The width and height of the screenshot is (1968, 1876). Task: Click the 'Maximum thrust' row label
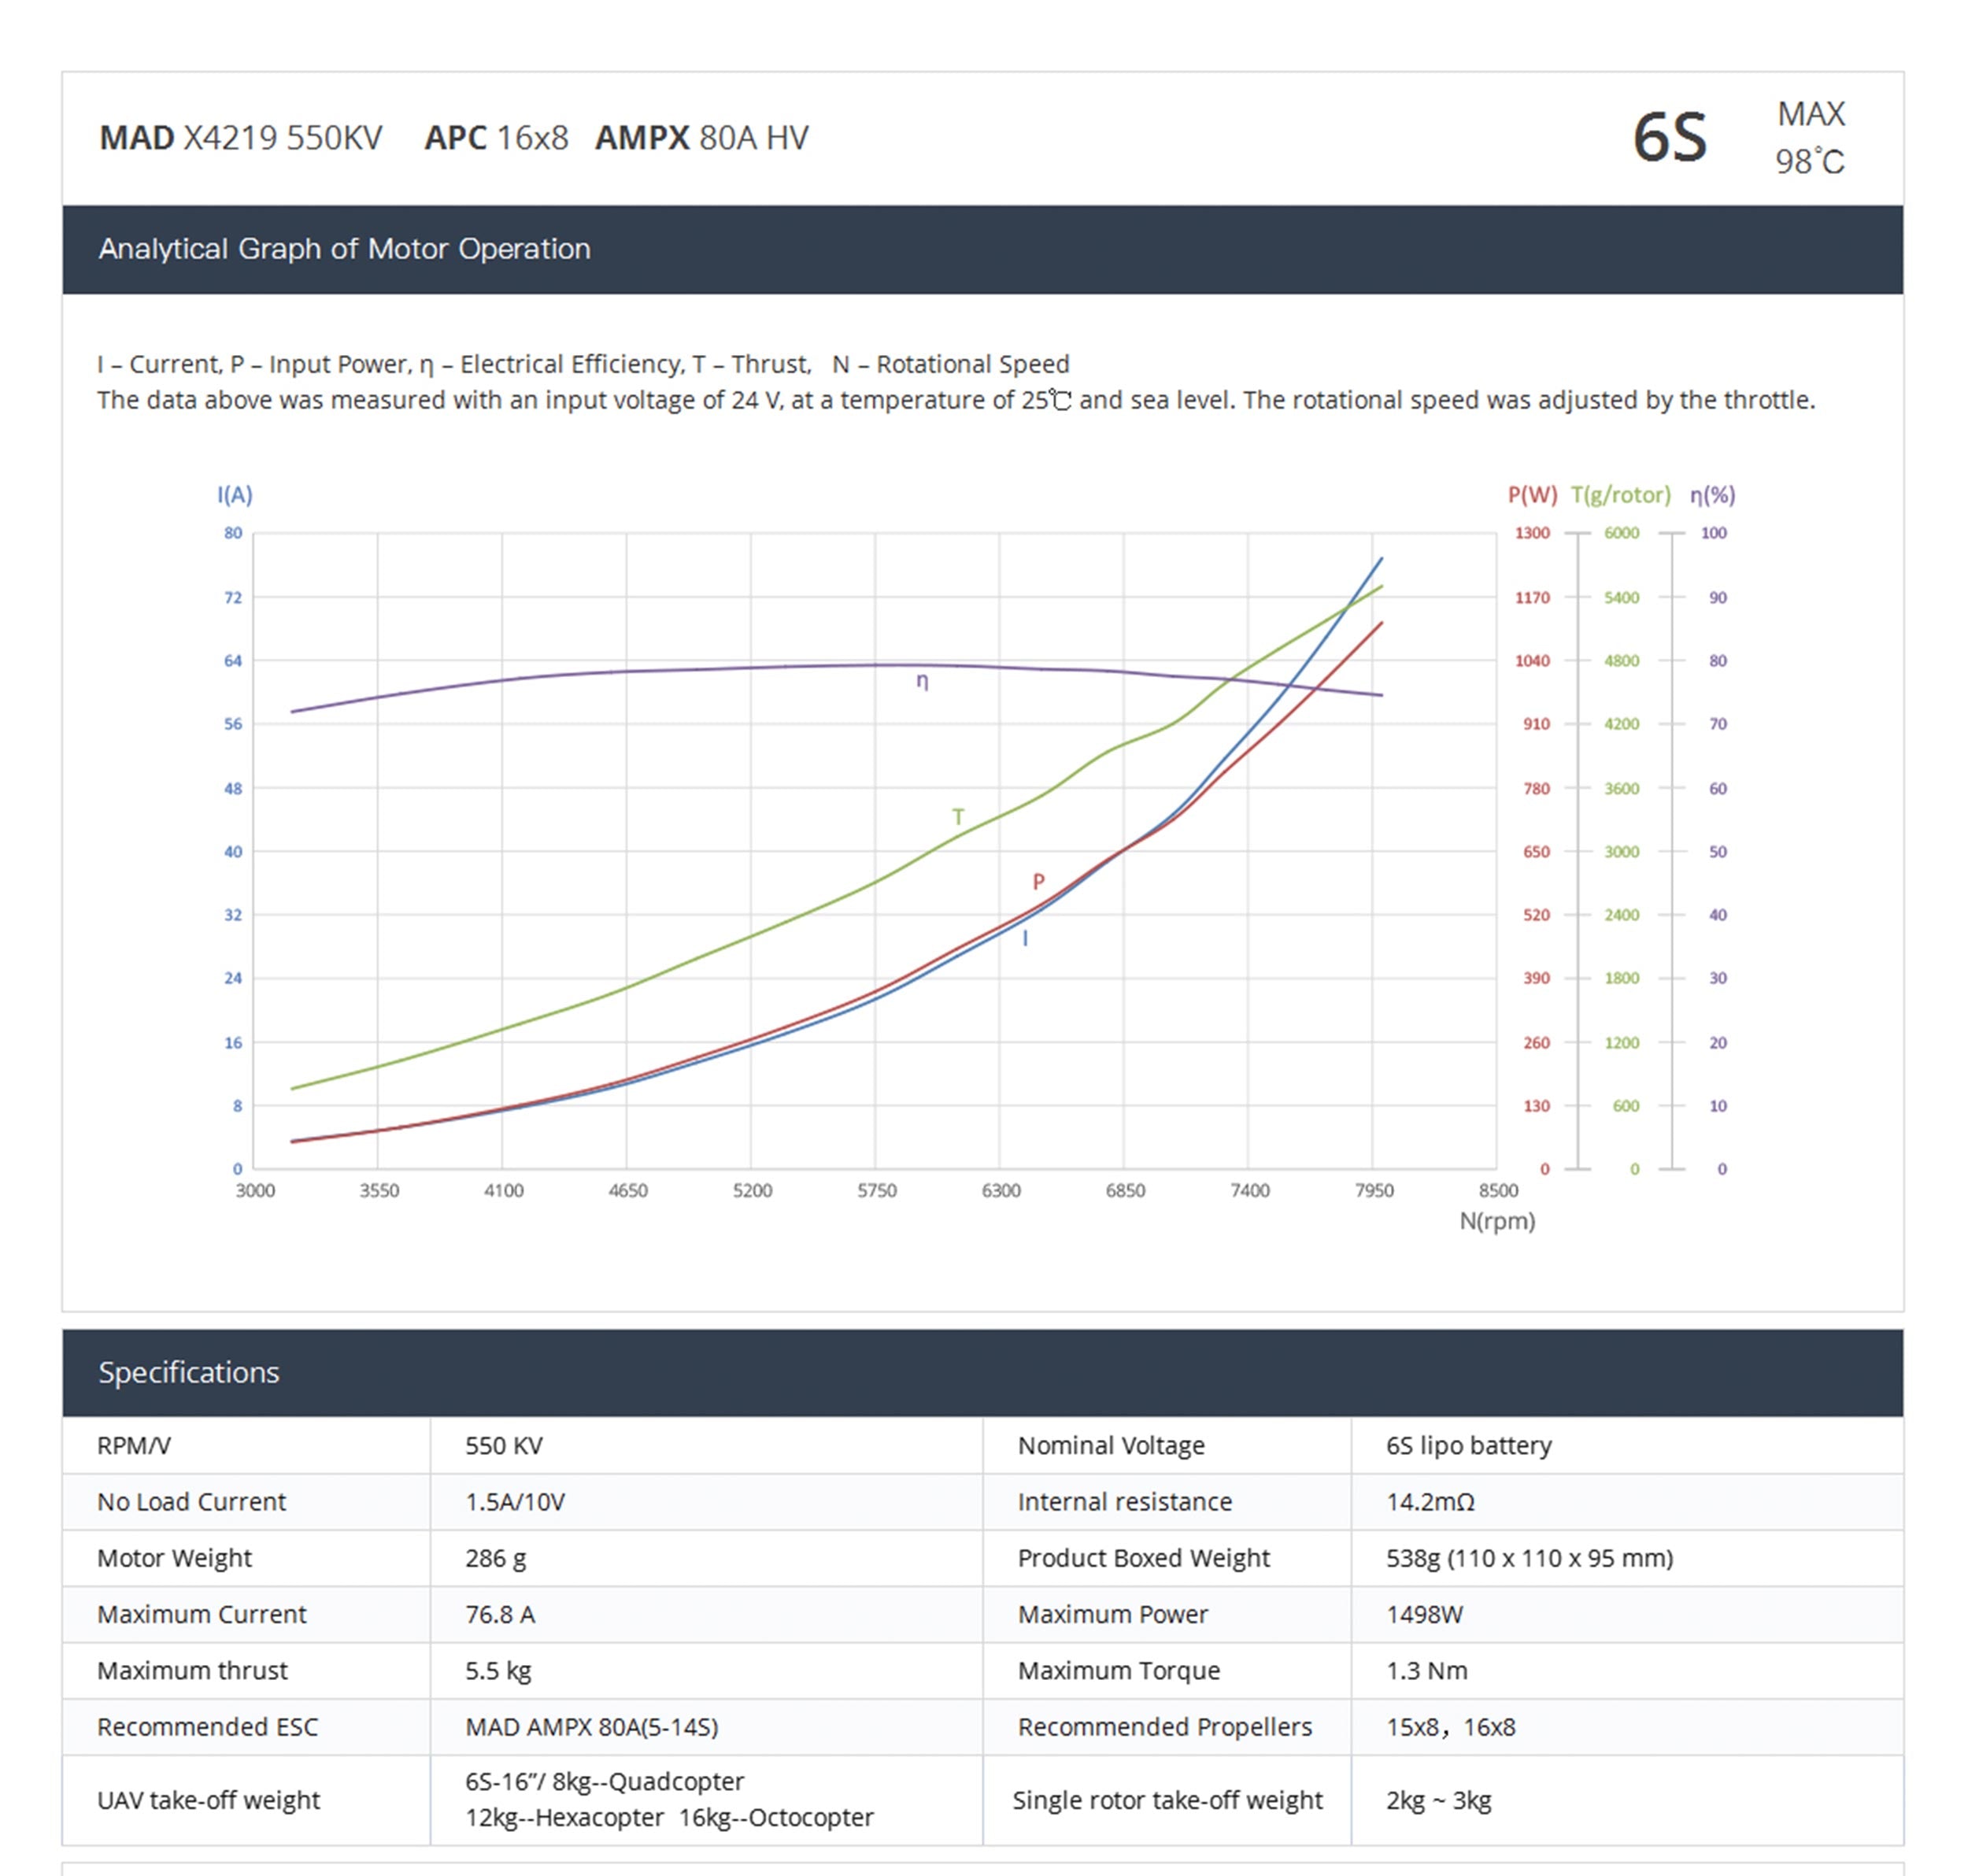tap(192, 1670)
